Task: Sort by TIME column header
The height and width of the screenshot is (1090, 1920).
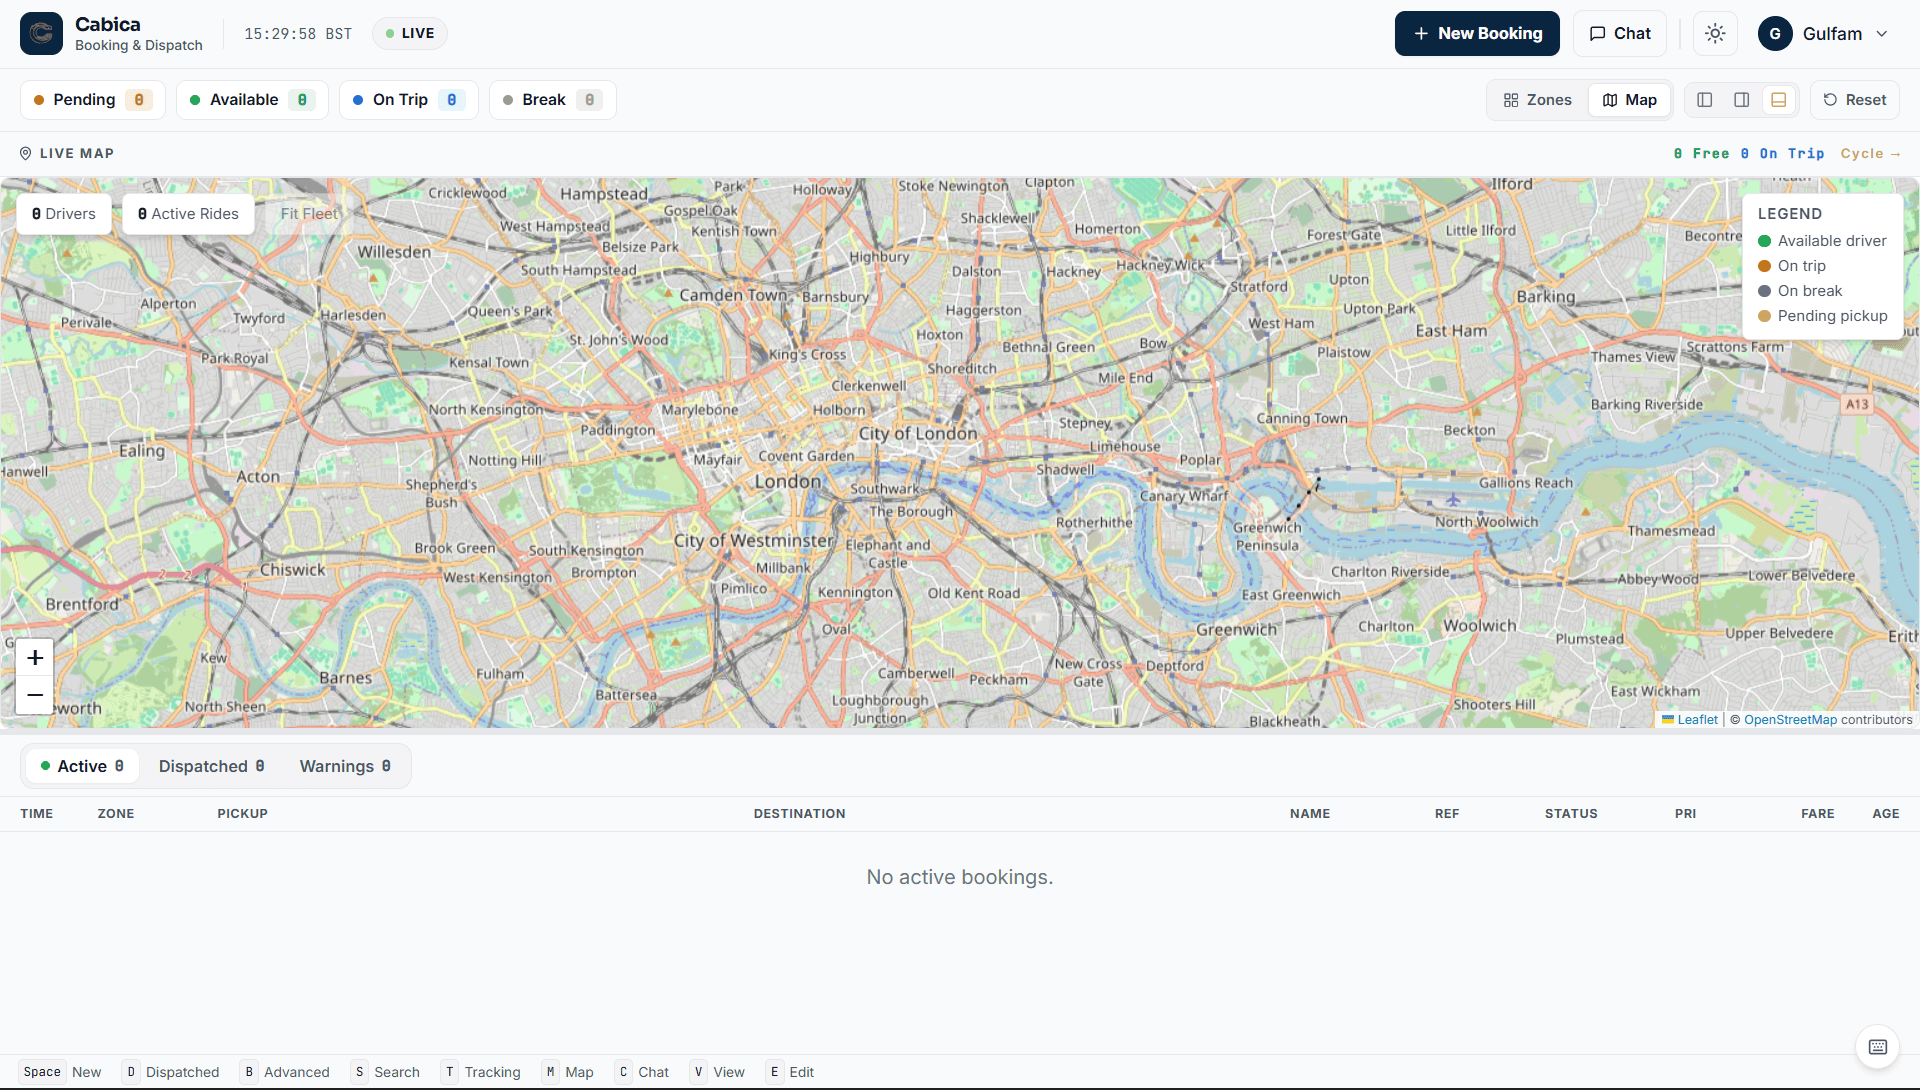Action: pos(37,814)
